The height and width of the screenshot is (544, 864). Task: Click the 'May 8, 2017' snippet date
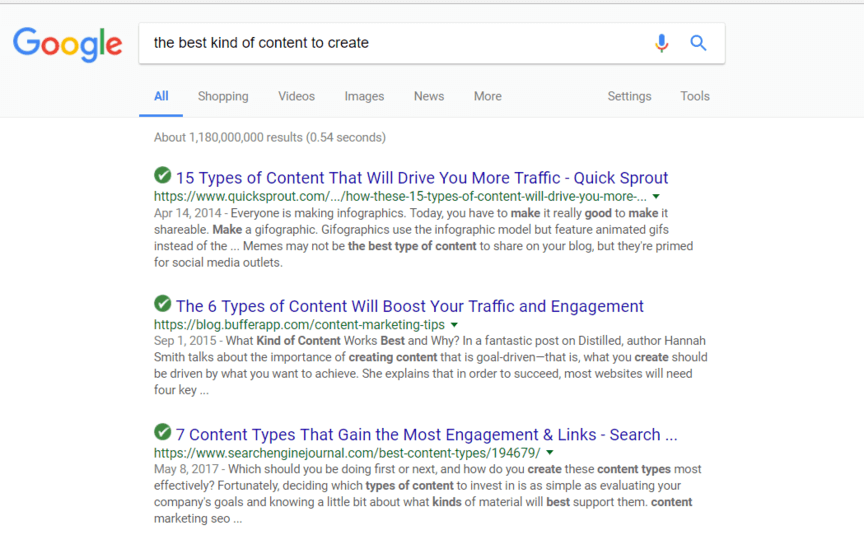pyautogui.click(x=186, y=469)
